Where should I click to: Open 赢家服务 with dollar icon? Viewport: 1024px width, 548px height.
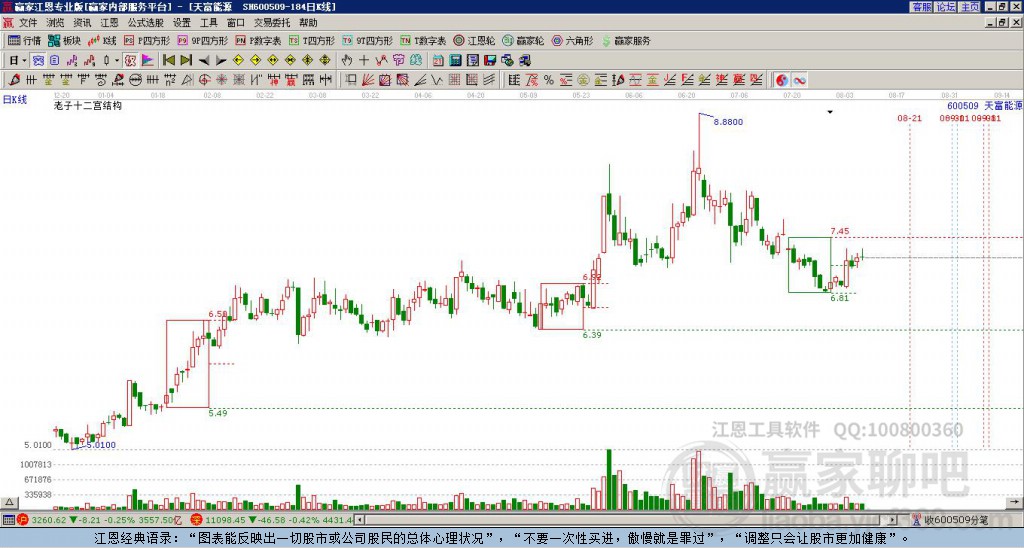point(626,40)
